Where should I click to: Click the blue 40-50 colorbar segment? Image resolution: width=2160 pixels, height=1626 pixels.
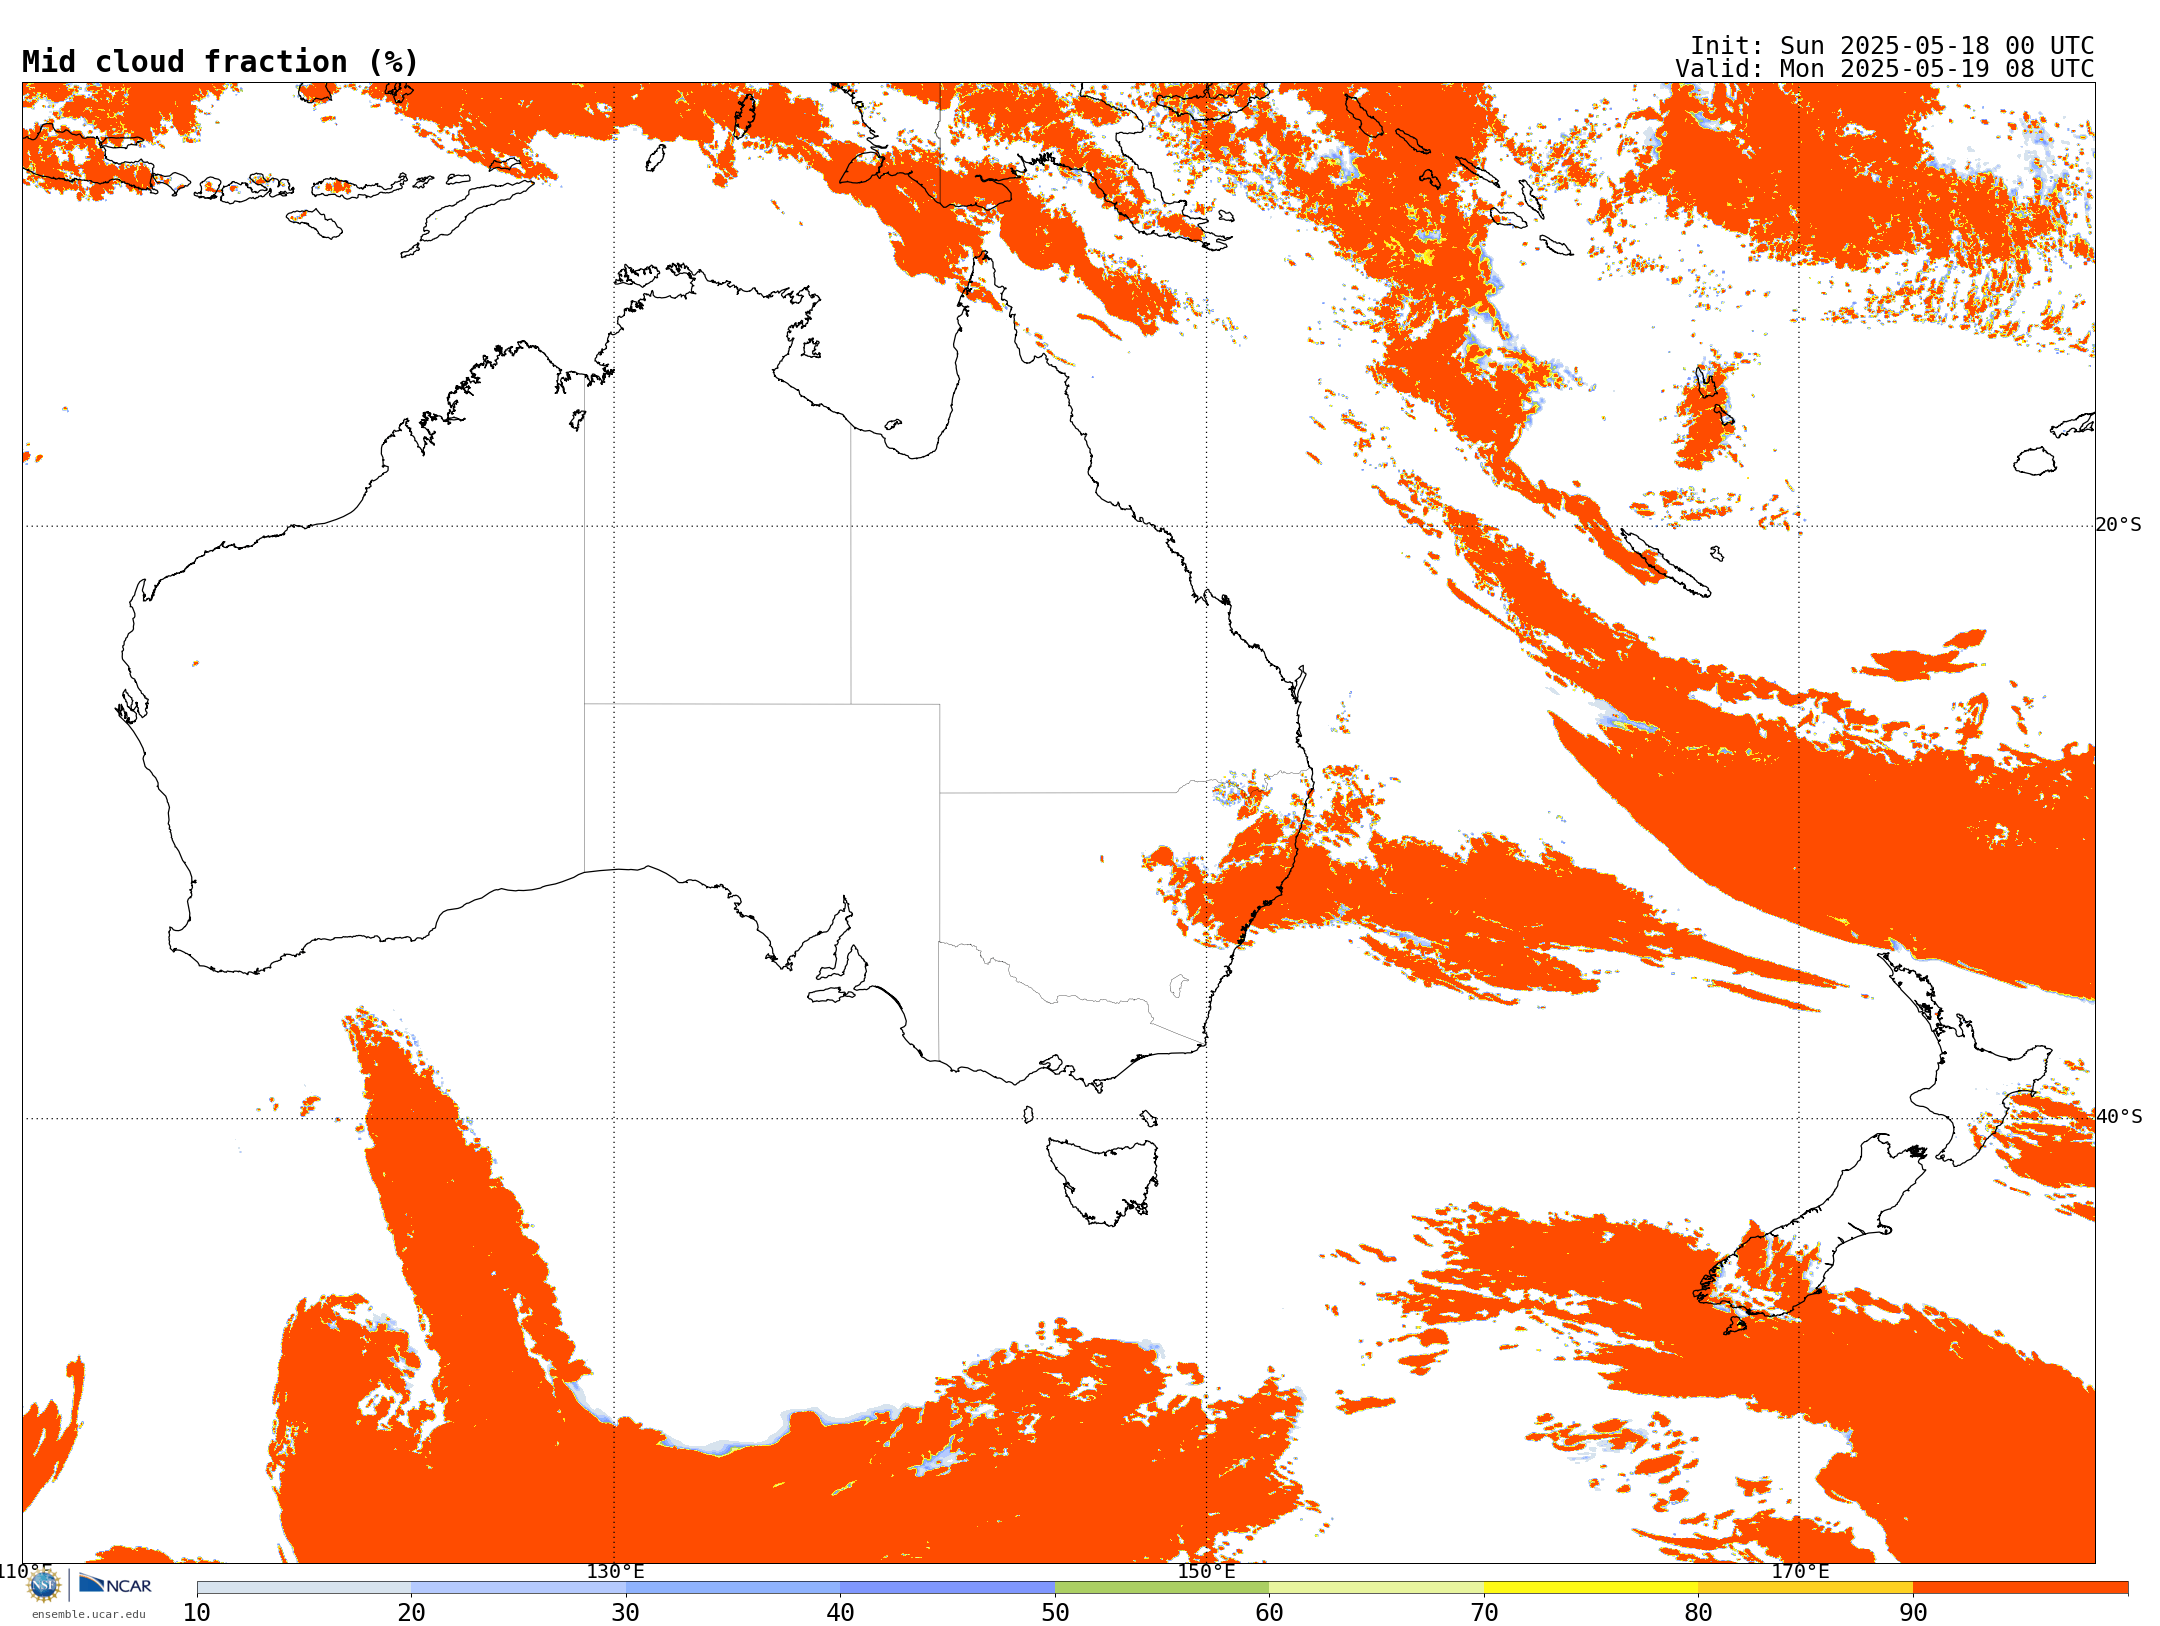(947, 1587)
